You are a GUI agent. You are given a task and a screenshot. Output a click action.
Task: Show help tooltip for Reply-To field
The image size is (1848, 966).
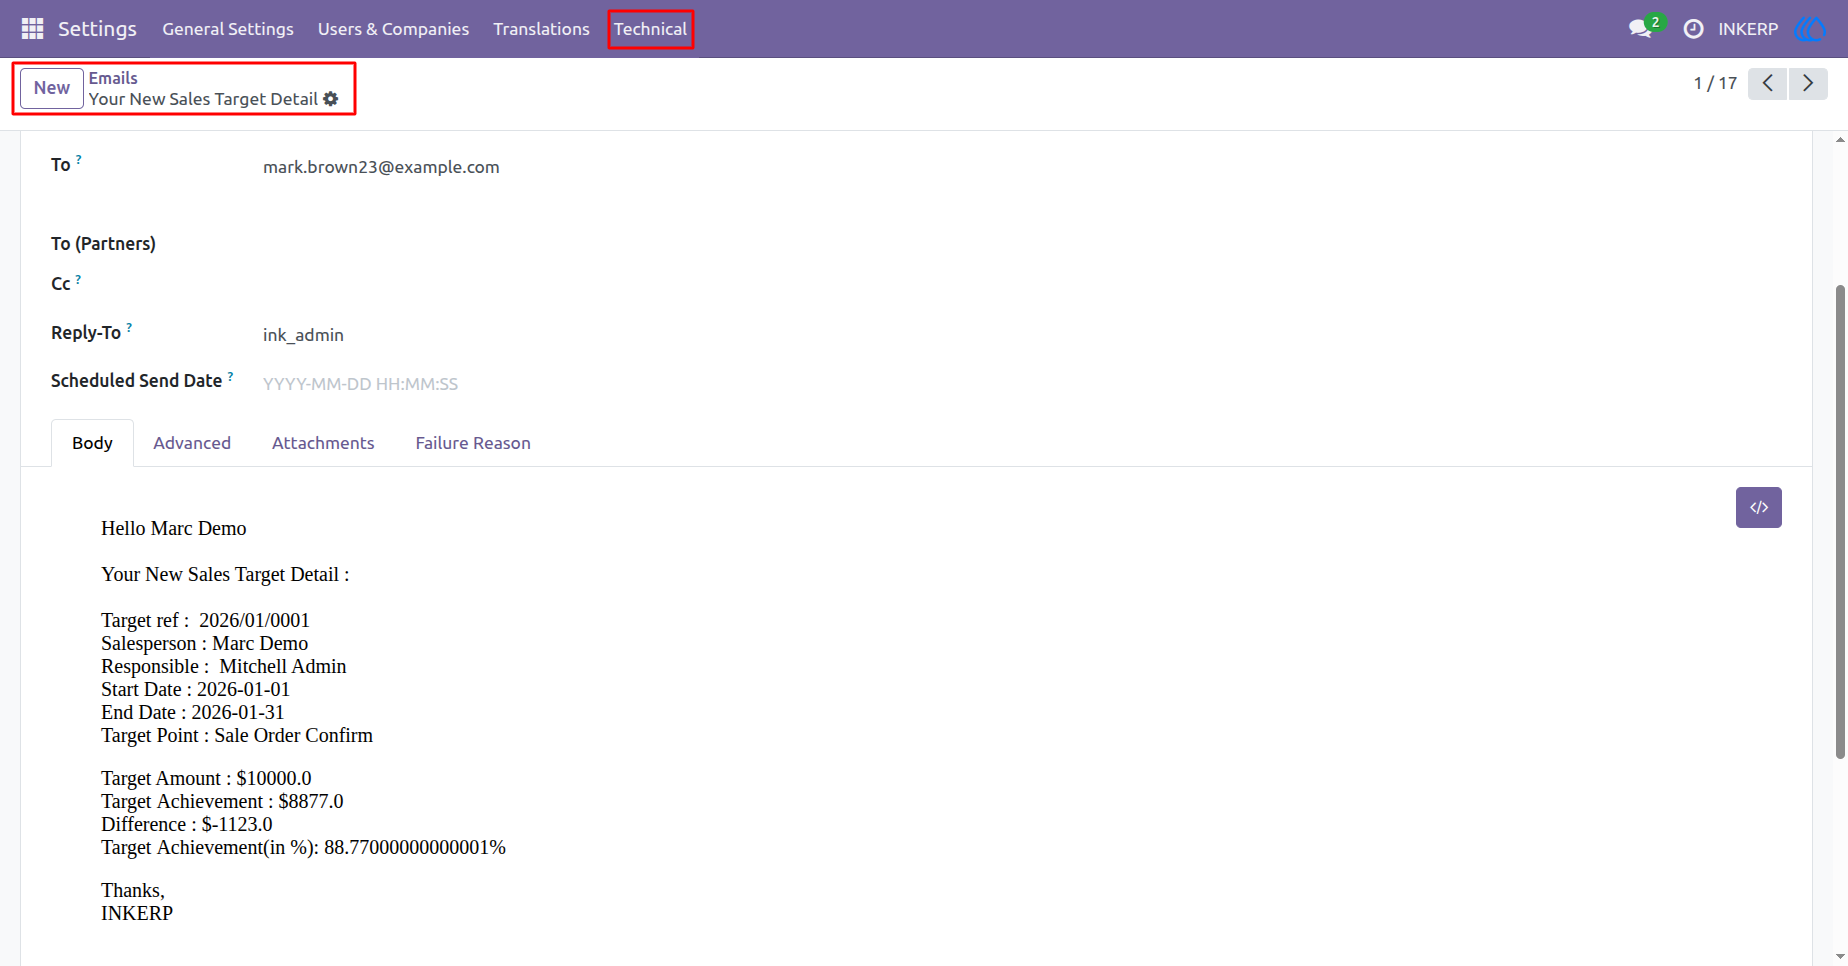click(x=129, y=327)
